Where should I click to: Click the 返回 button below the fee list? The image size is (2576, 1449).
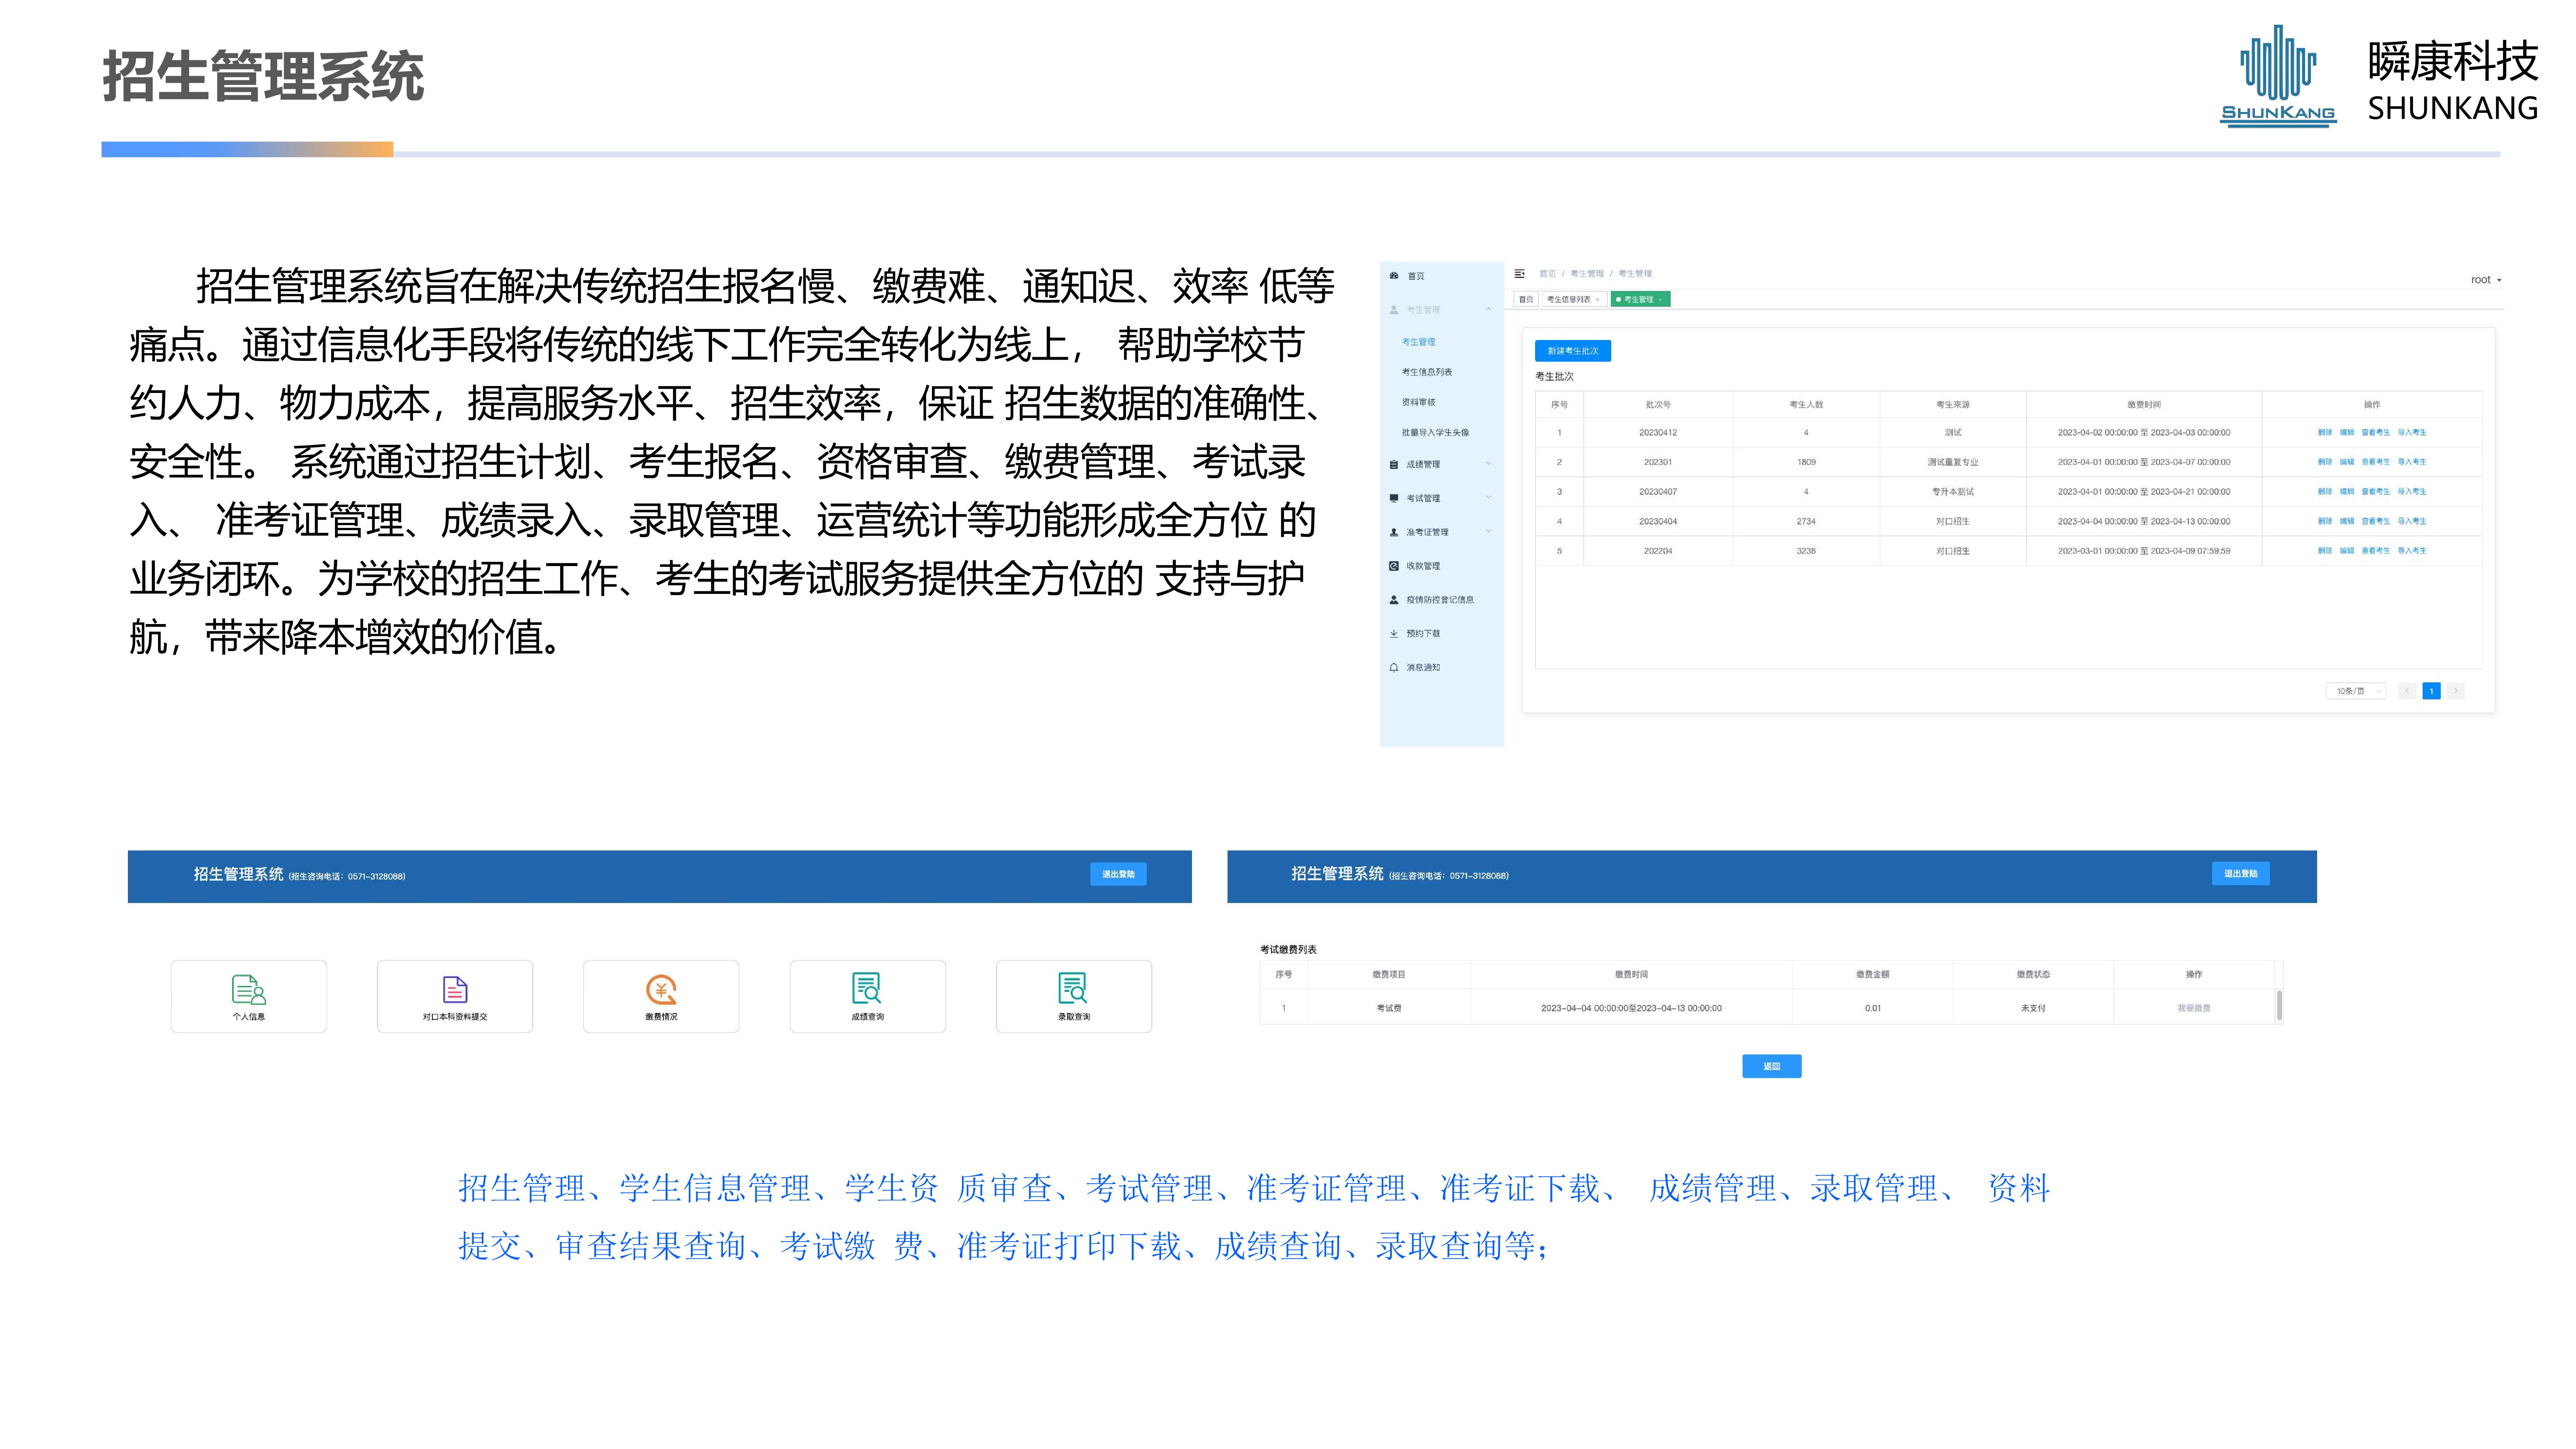1771,1067
